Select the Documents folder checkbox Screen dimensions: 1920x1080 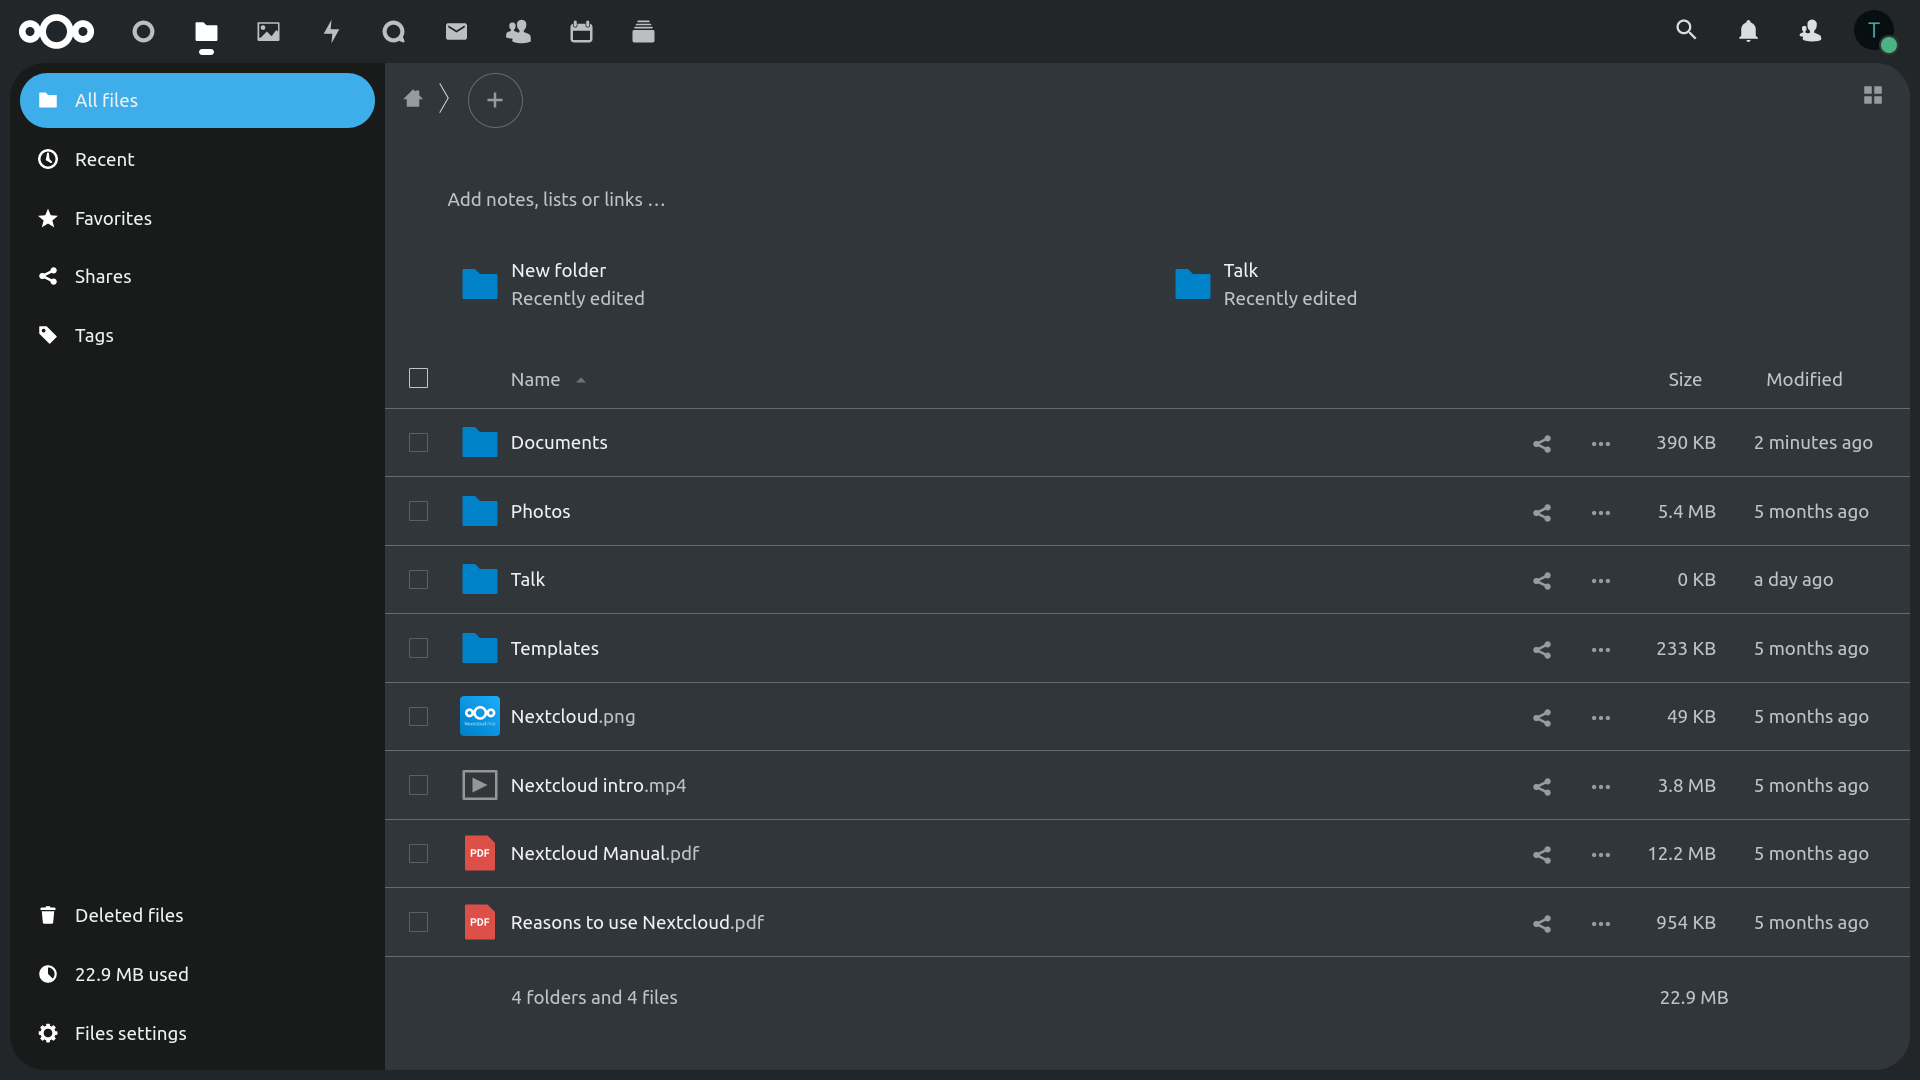(x=418, y=442)
